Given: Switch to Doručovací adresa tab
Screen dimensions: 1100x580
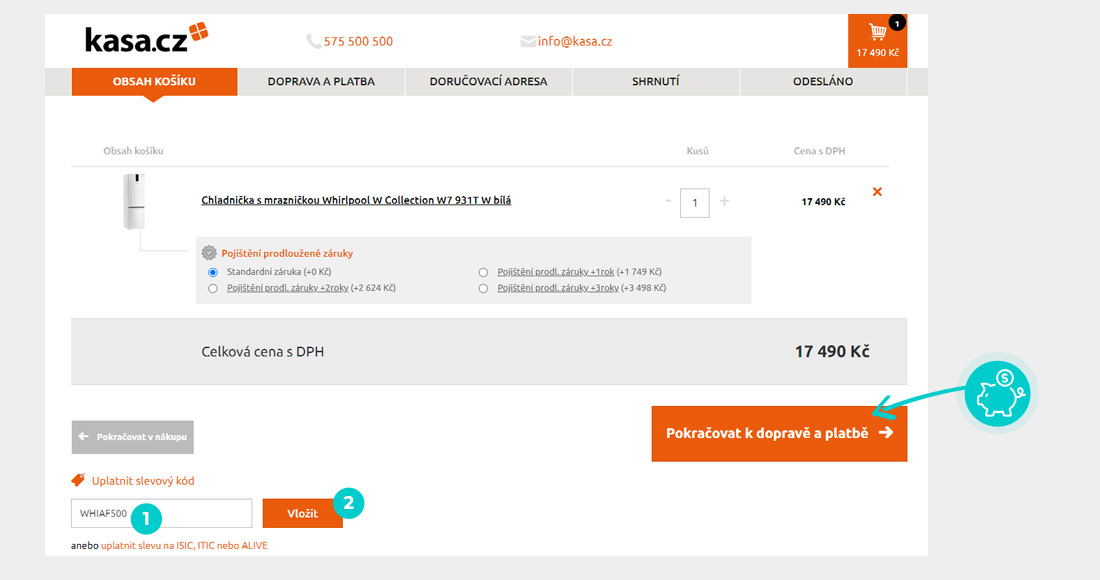Looking at the screenshot, I should tap(488, 81).
